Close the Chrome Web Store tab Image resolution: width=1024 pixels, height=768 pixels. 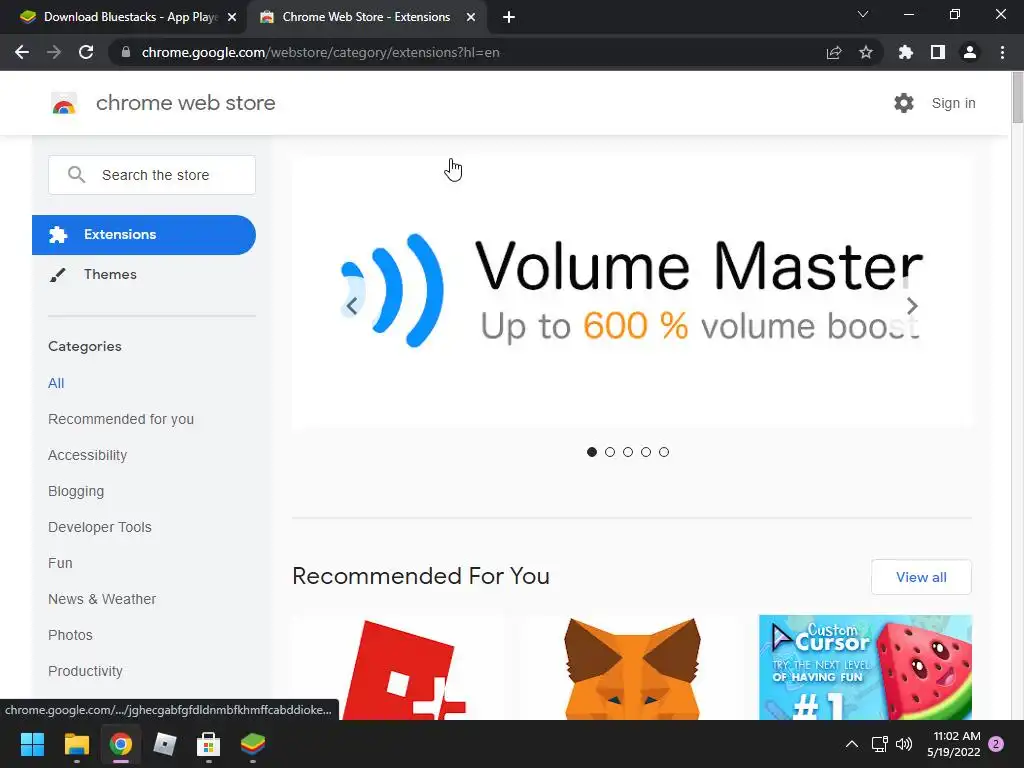[x=470, y=17]
